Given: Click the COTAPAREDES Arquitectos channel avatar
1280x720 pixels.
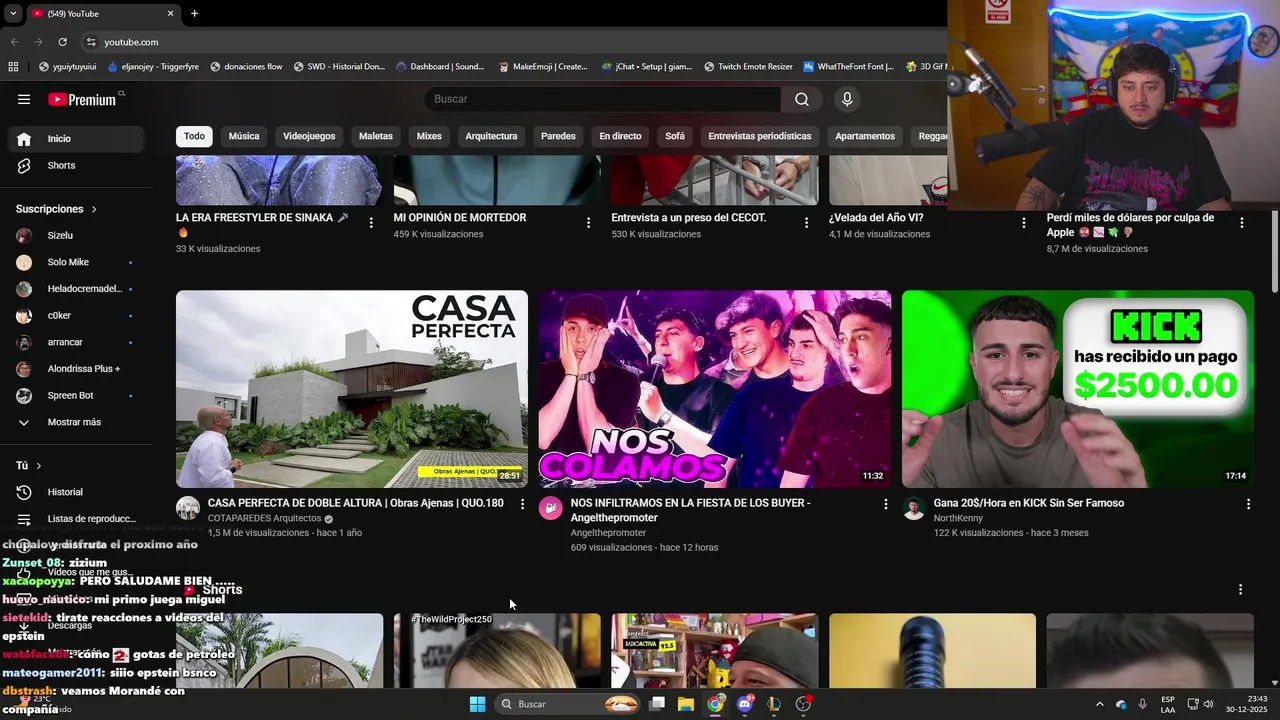Looking at the screenshot, I should click(188, 508).
